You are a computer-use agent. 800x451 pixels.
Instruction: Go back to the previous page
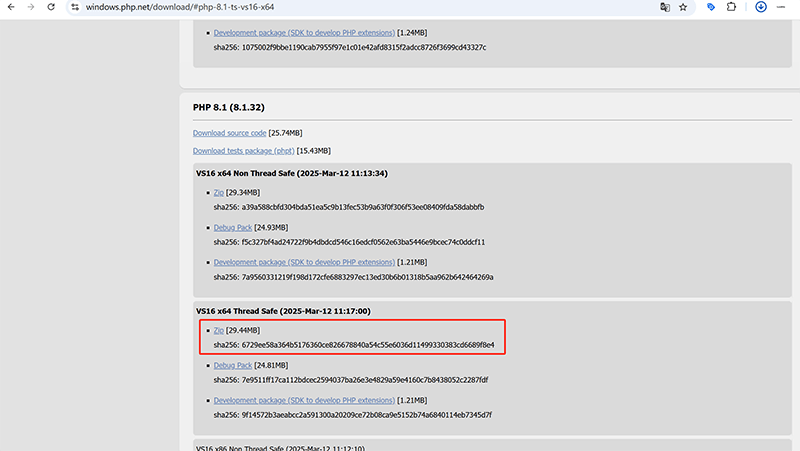(x=11, y=7)
